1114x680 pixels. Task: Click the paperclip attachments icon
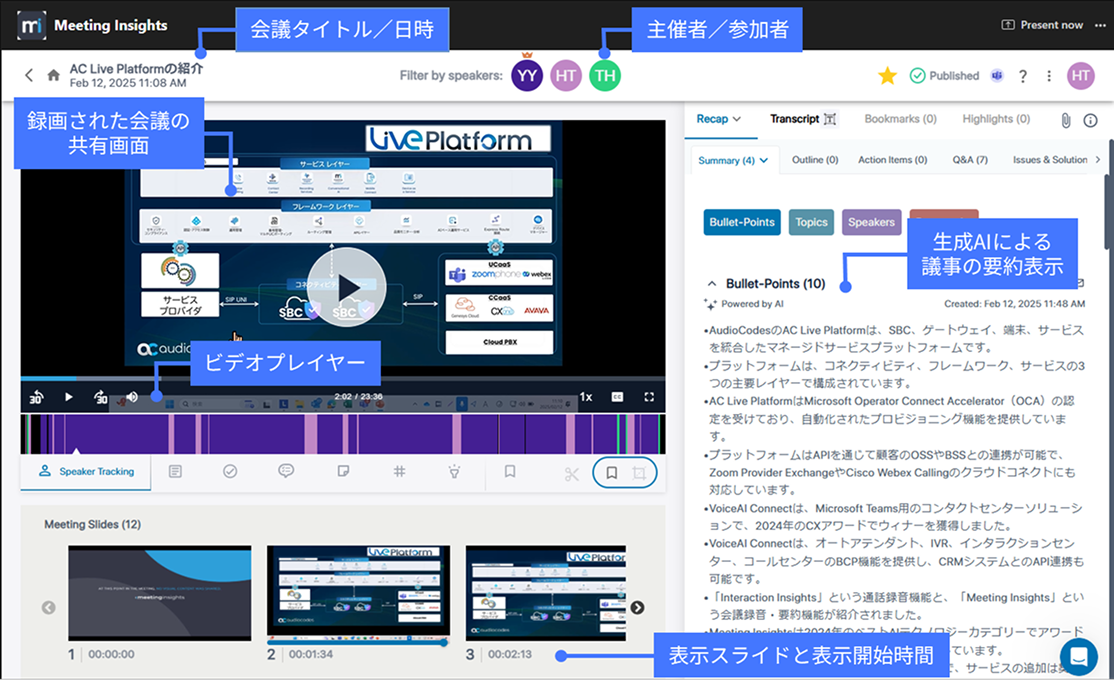pyautogui.click(x=1066, y=120)
